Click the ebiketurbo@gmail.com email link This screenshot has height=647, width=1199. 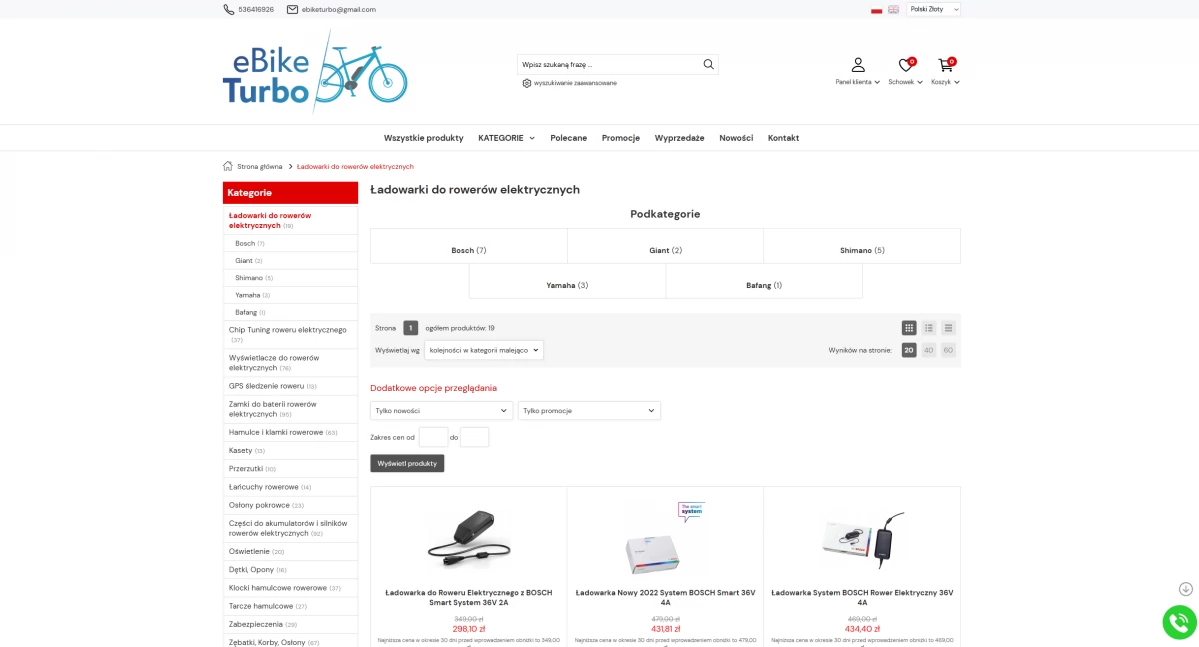pos(339,9)
